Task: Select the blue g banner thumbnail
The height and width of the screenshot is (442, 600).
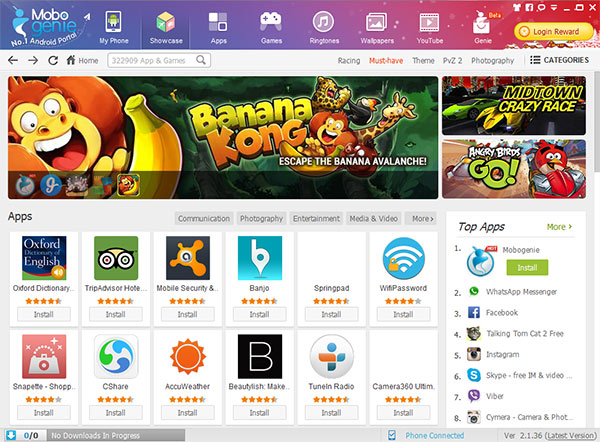Action: coord(51,185)
